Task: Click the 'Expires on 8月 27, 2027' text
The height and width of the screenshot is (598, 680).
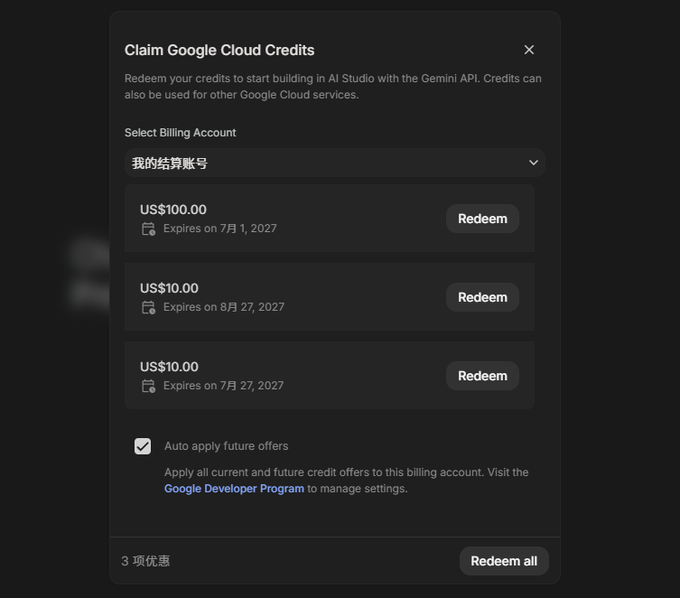Action: point(224,307)
